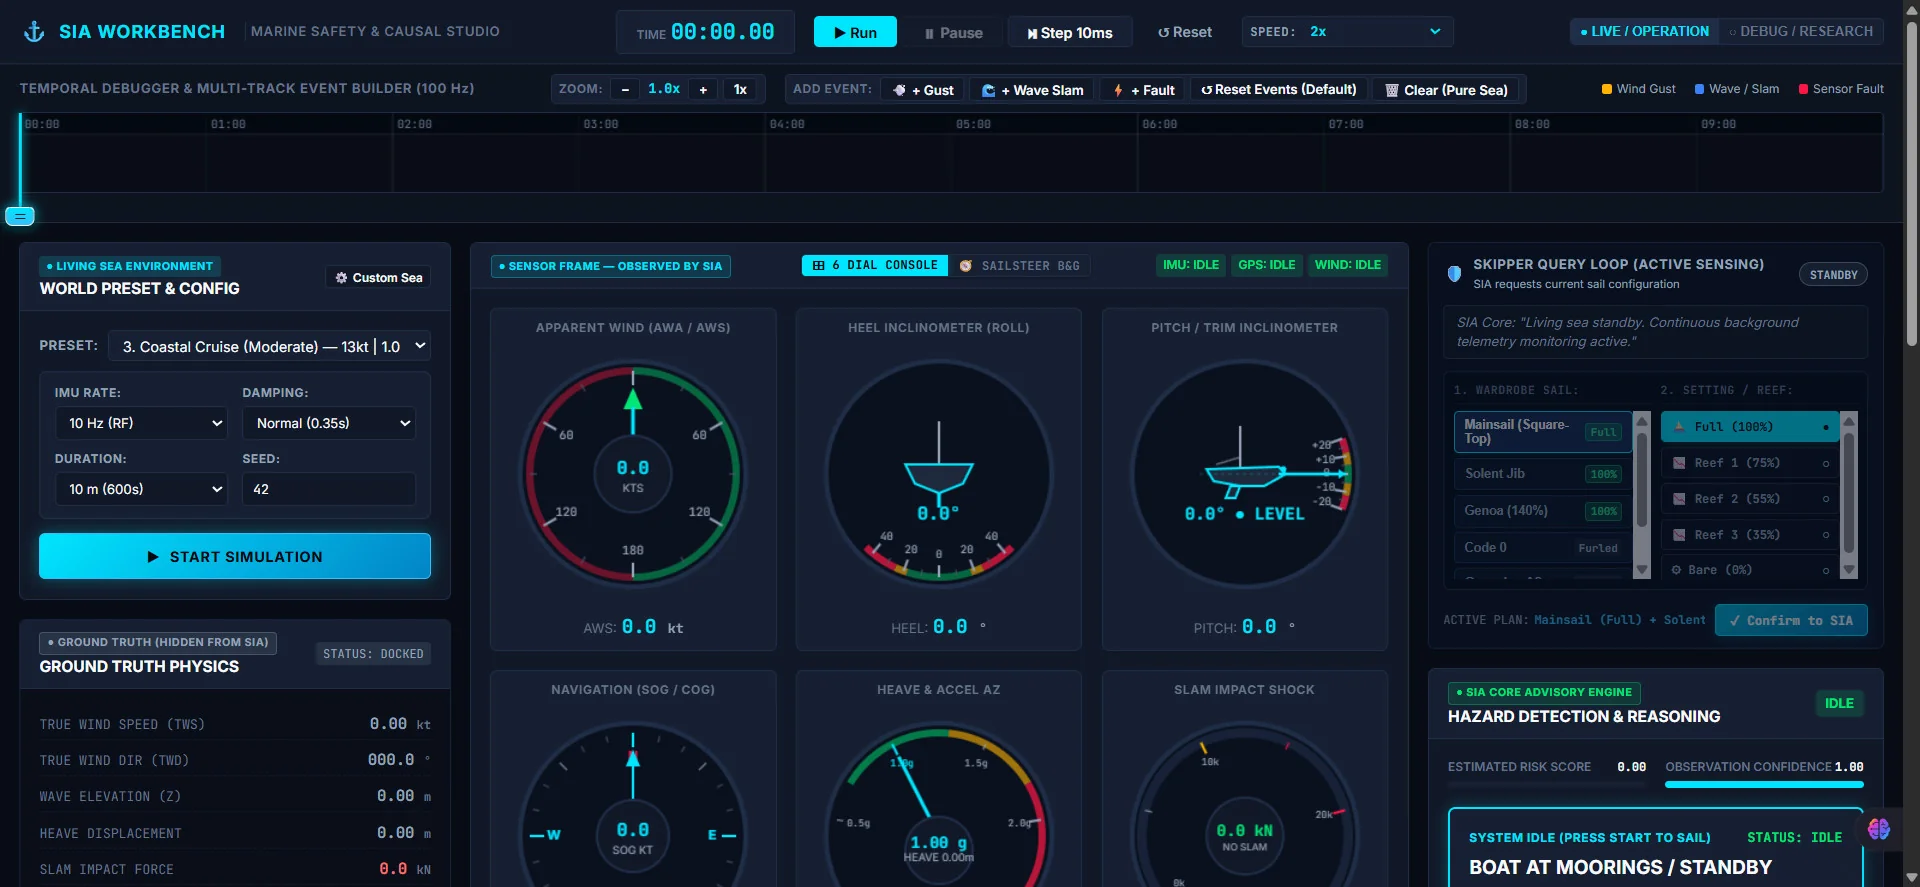Open the Preset Coastal Cruise dropdown
The height and width of the screenshot is (887, 1920).
tap(269, 346)
